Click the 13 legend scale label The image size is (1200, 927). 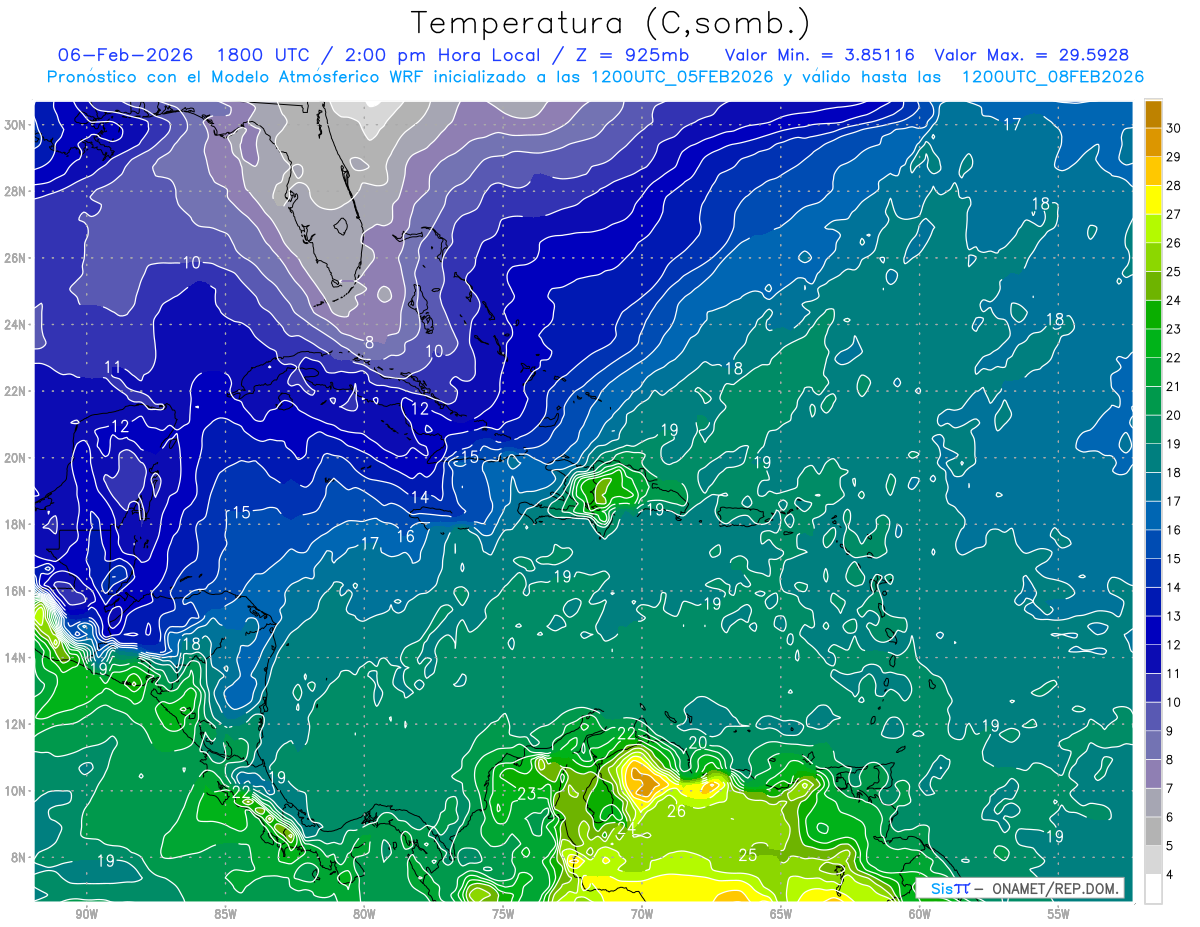coord(1174,616)
